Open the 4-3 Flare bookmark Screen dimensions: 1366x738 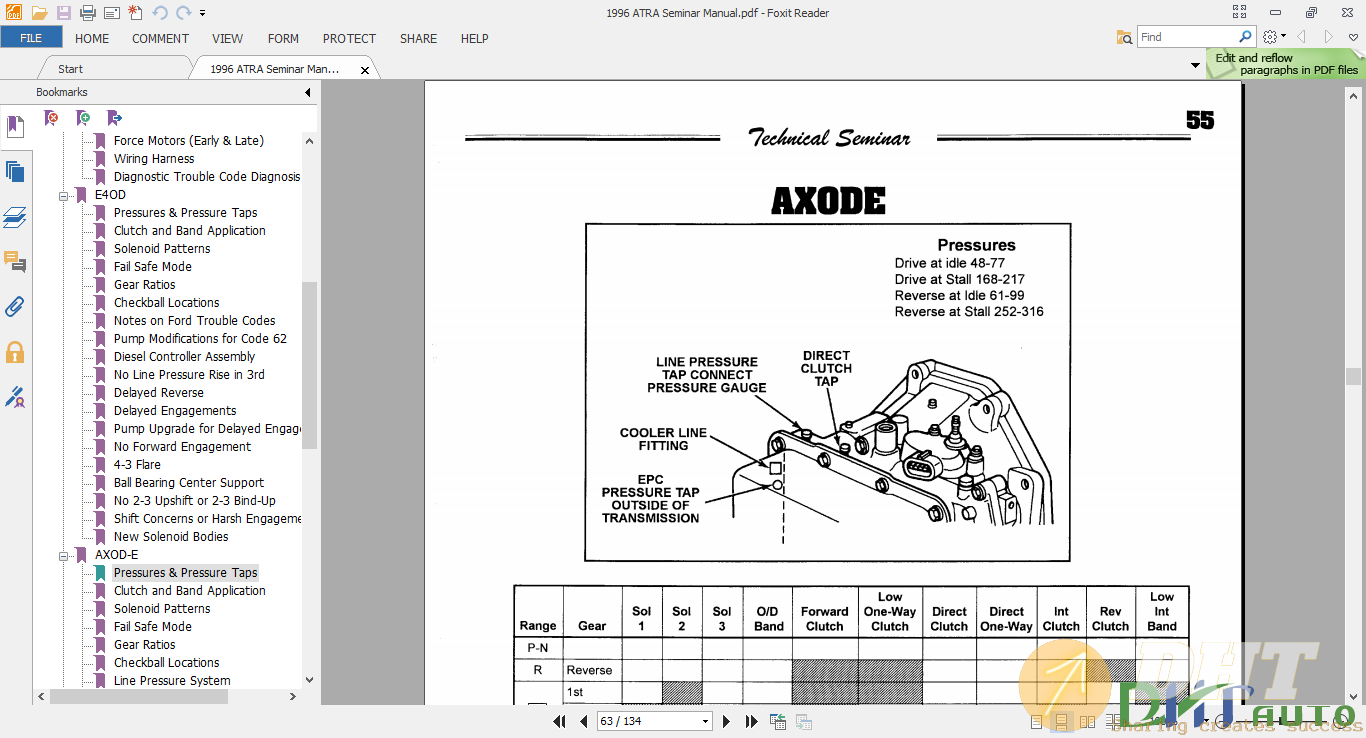[x=137, y=465]
